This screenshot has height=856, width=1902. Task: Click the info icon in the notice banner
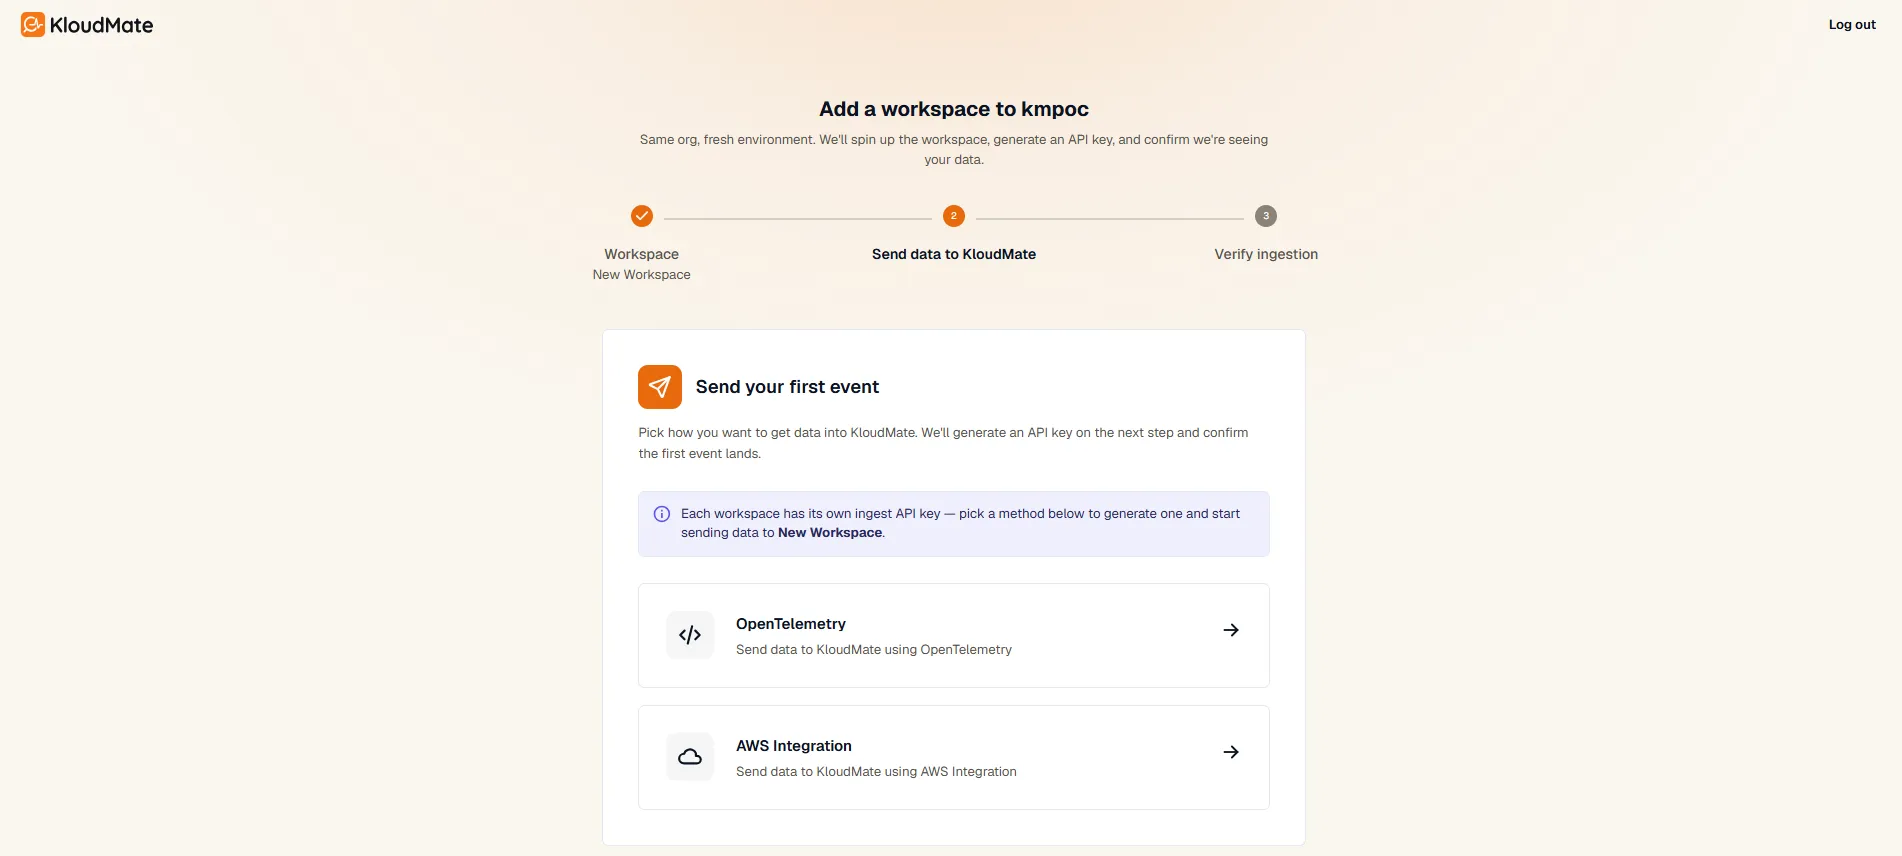pos(662,514)
